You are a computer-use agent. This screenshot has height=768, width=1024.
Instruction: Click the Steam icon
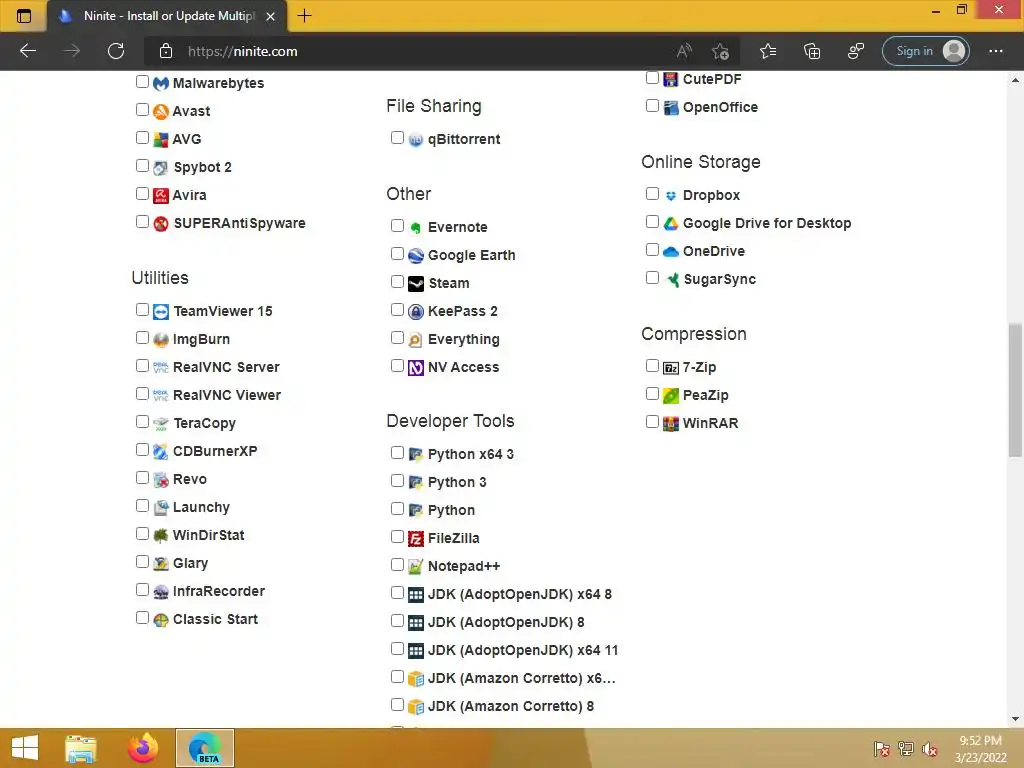coord(416,283)
